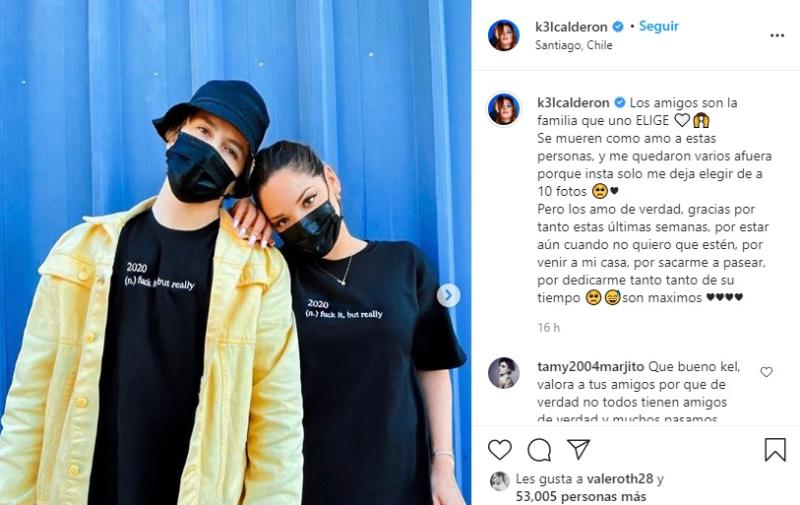800x505 pixels.
Task: Open valeroth28 profile from likes
Action: click(x=619, y=479)
